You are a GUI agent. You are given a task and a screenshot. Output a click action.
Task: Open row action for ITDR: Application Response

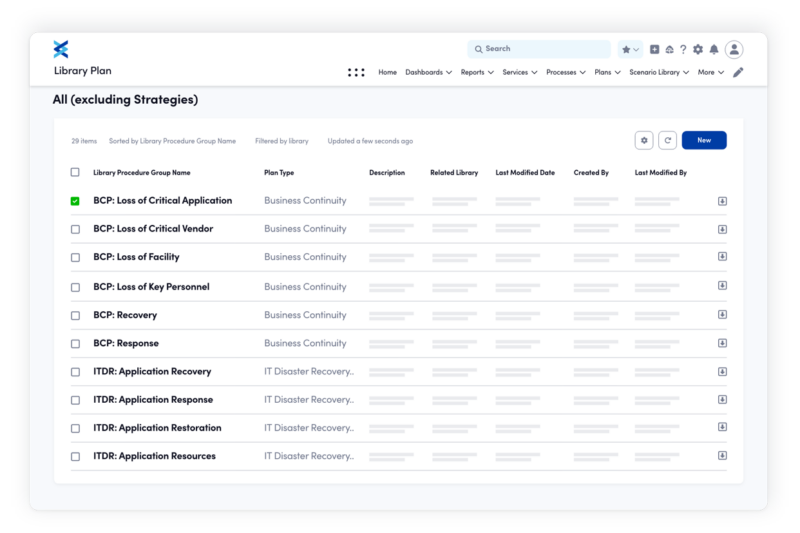[722, 399]
